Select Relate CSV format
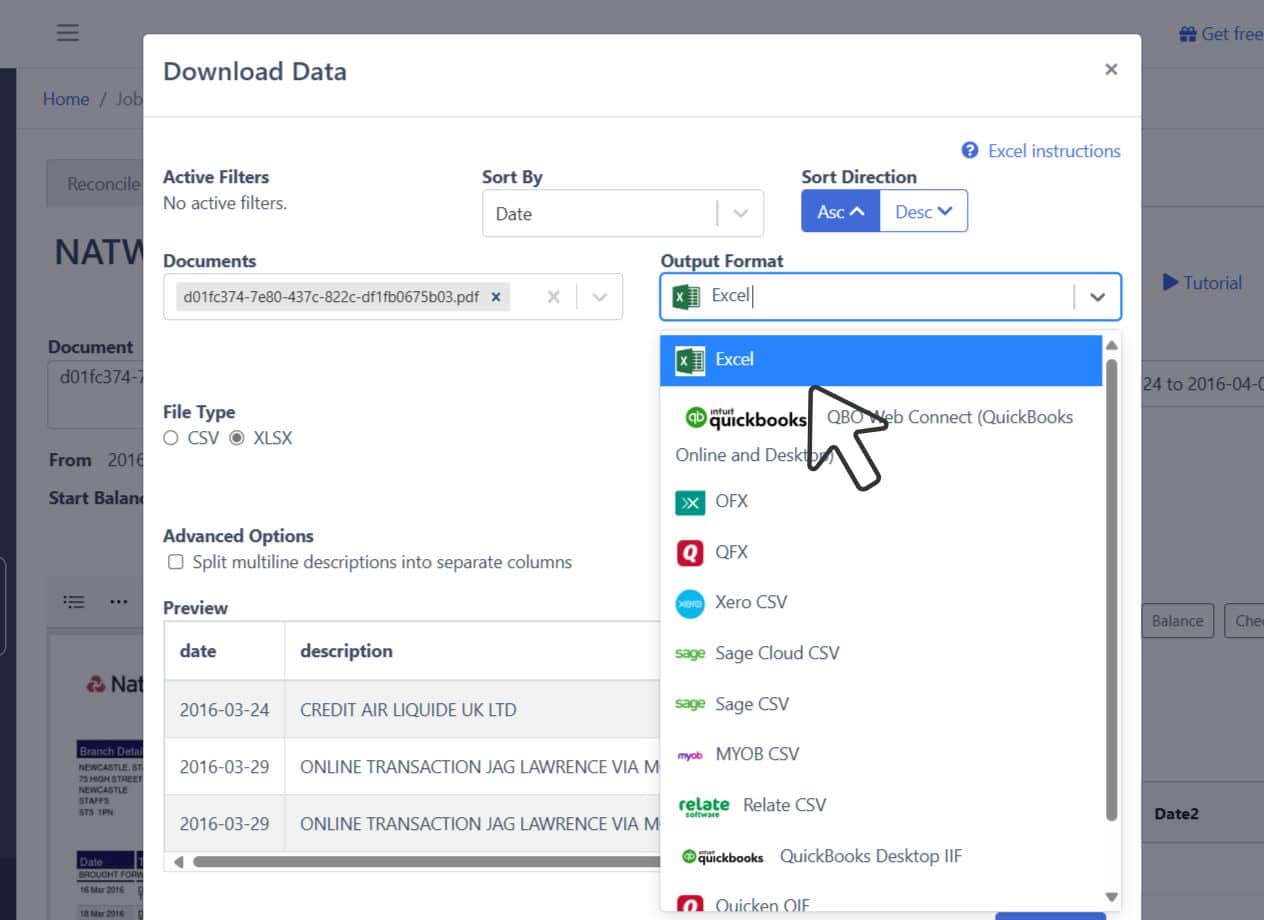 pos(881,805)
